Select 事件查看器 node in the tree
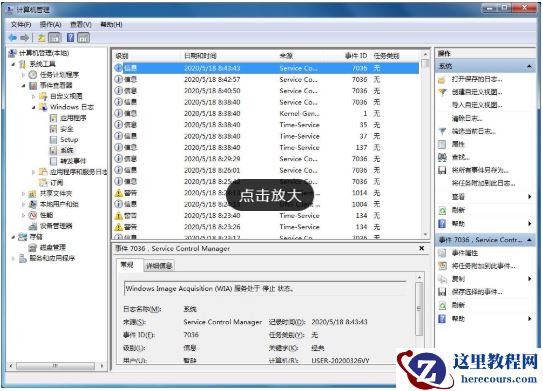 [56, 85]
